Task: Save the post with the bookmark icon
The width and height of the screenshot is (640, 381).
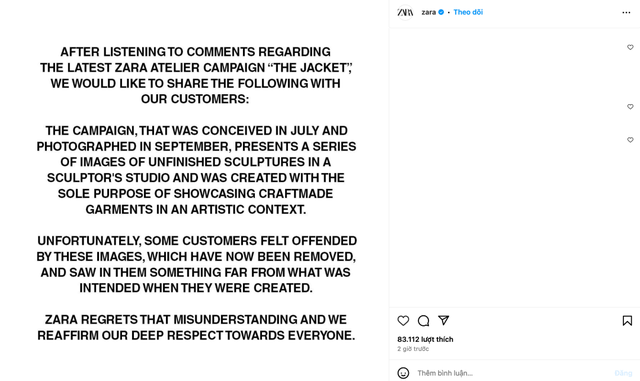Action: (627, 321)
